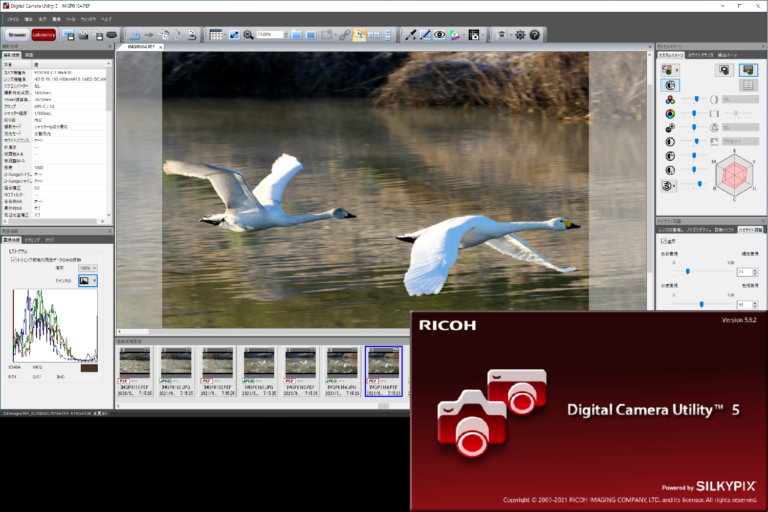Select the magnifier zoom tool
Viewport: 768px width, 512px height.
[248, 35]
